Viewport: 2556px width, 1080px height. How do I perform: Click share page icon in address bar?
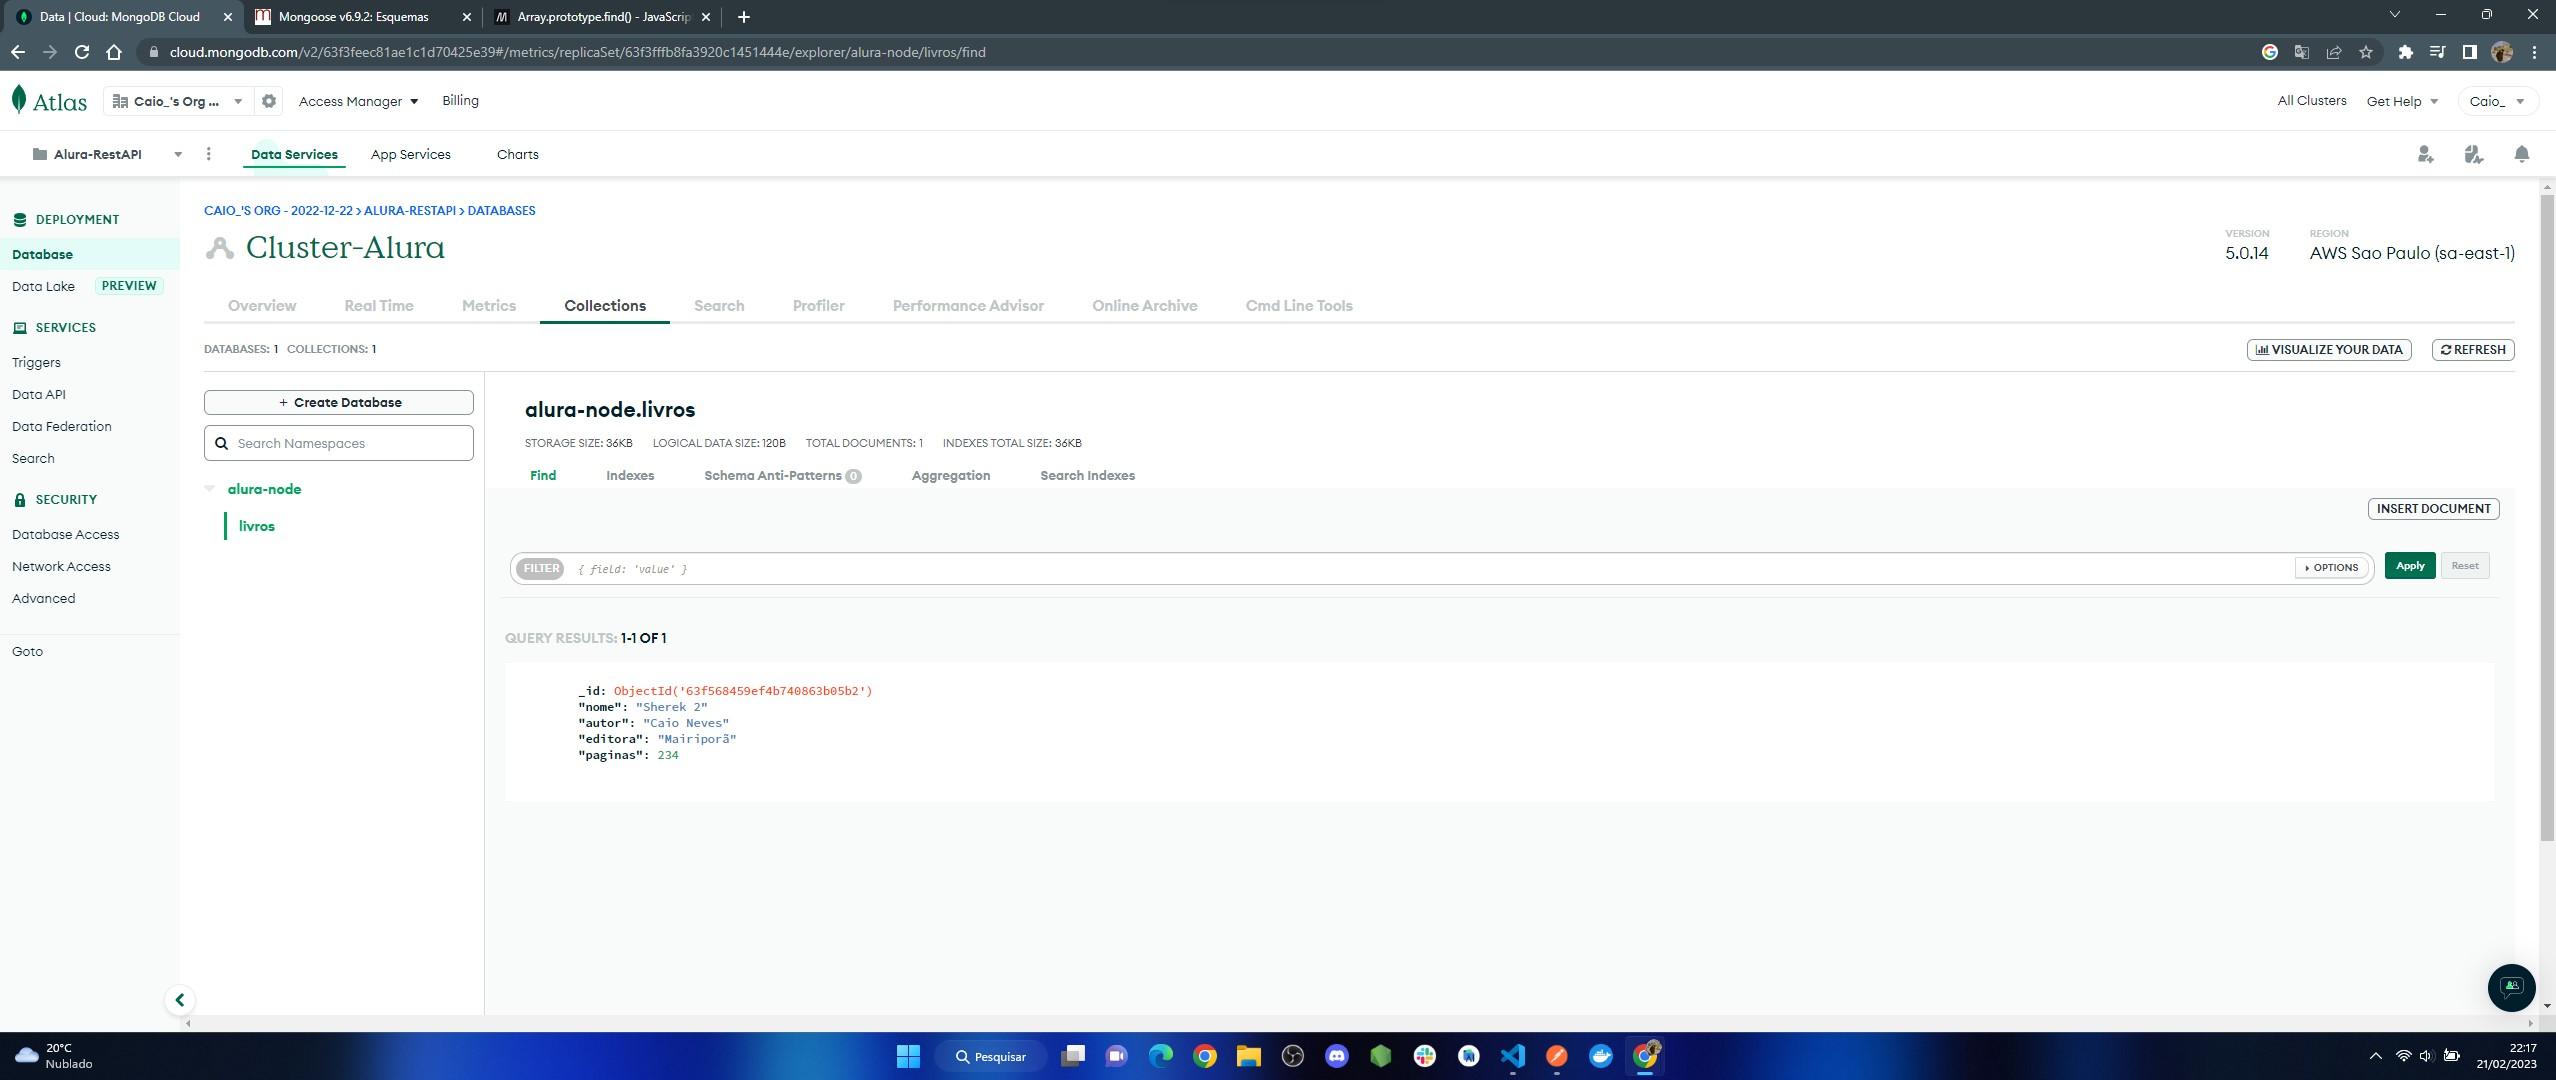(2333, 52)
